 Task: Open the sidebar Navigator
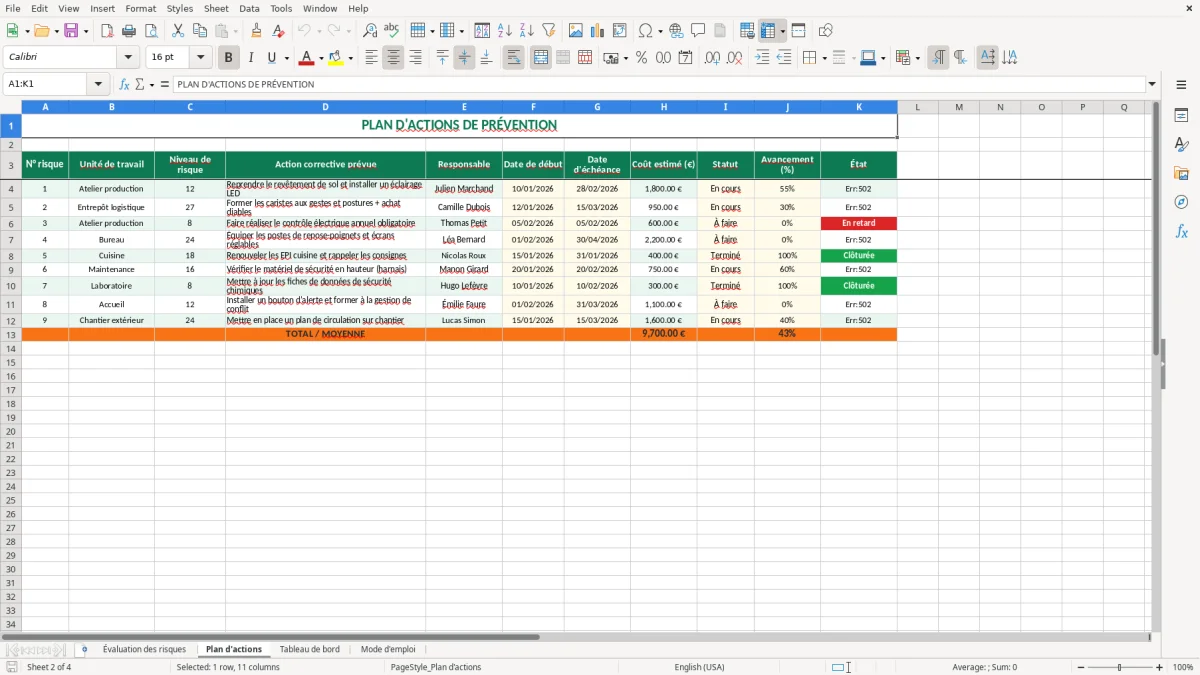(1181, 202)
